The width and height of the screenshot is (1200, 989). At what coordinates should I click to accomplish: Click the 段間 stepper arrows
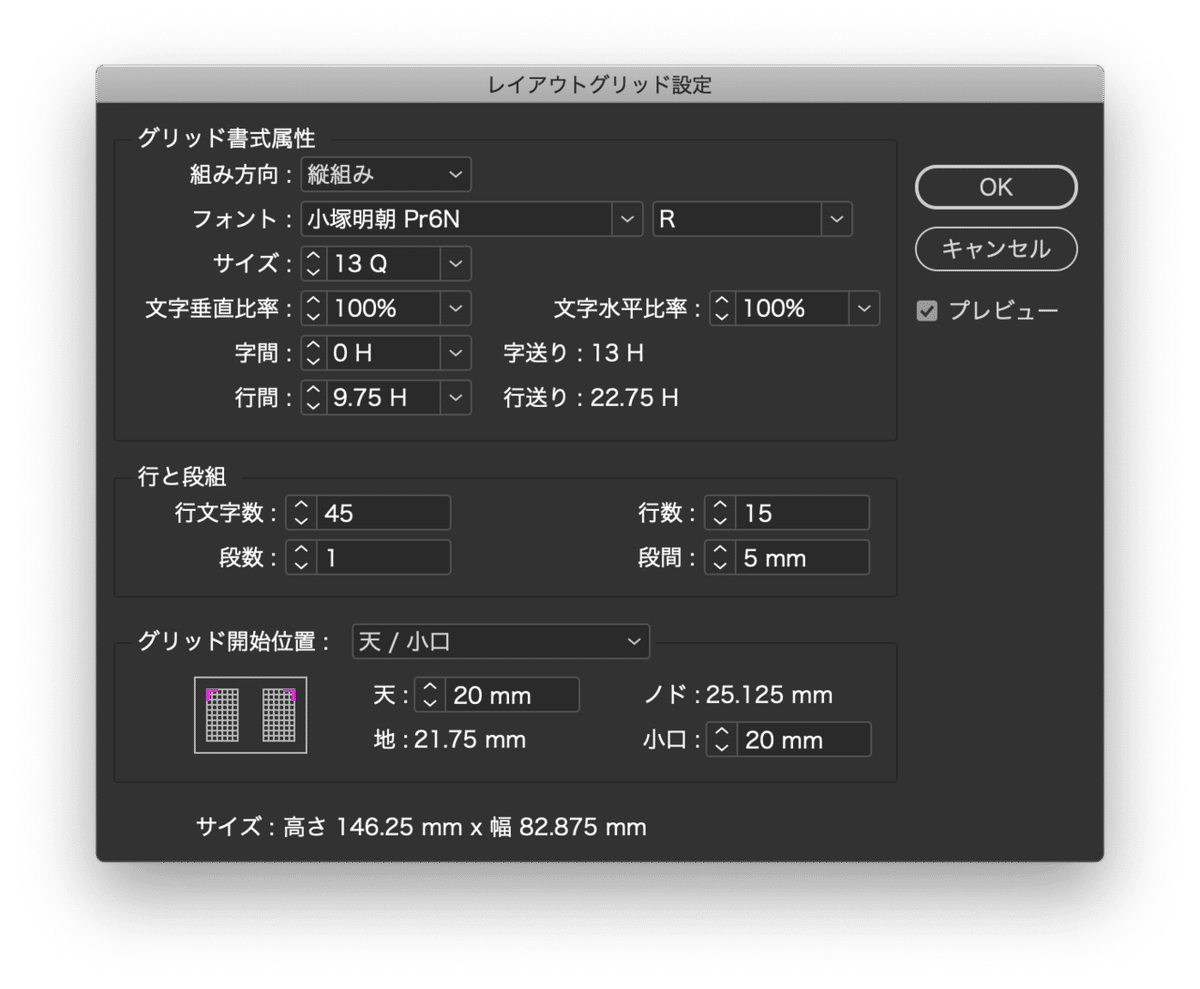pyautogui.click(x=720, y=557)
